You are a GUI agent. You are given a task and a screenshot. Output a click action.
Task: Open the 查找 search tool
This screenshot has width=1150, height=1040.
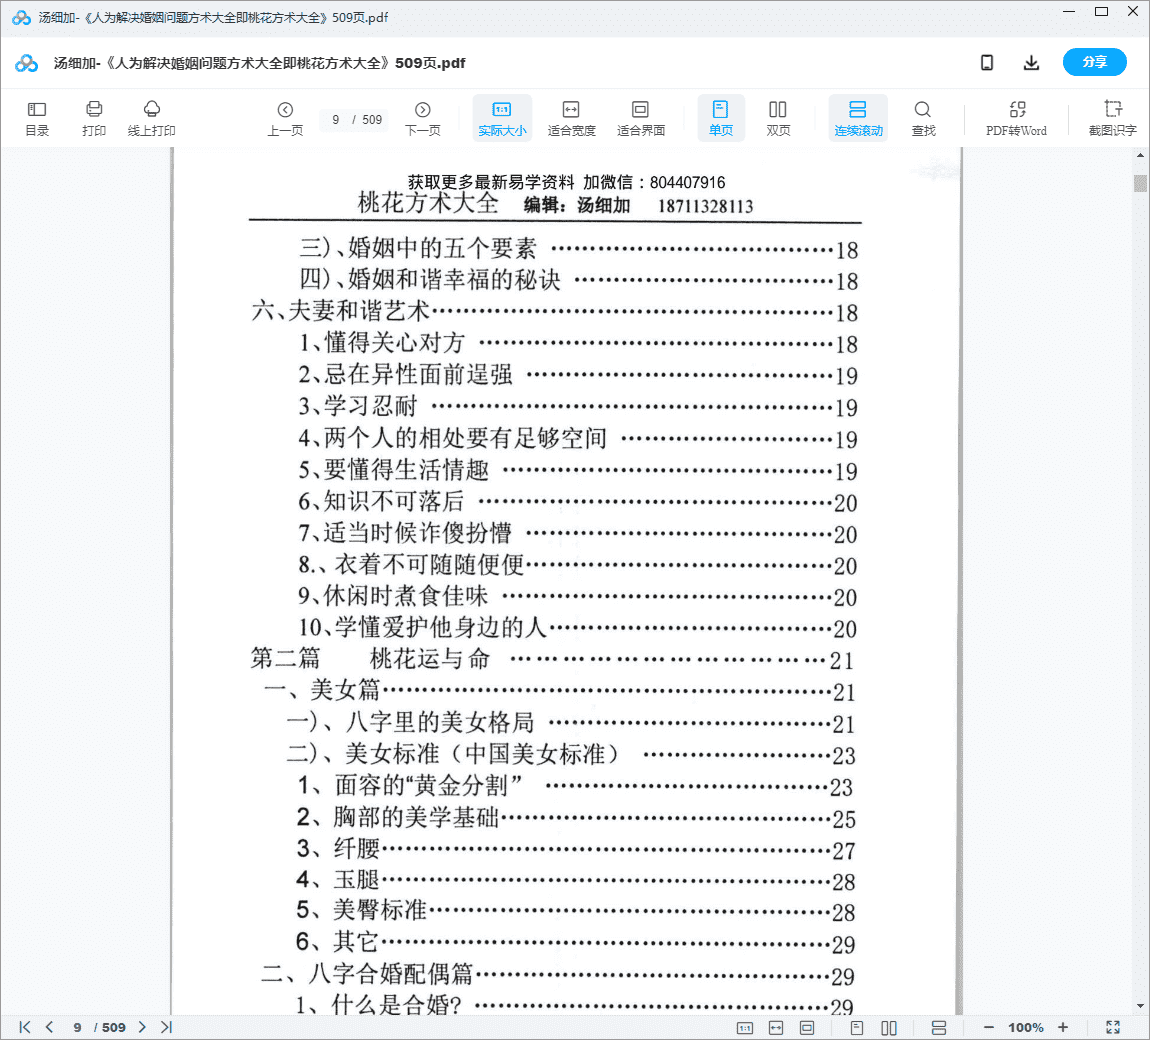pos(923,118)
